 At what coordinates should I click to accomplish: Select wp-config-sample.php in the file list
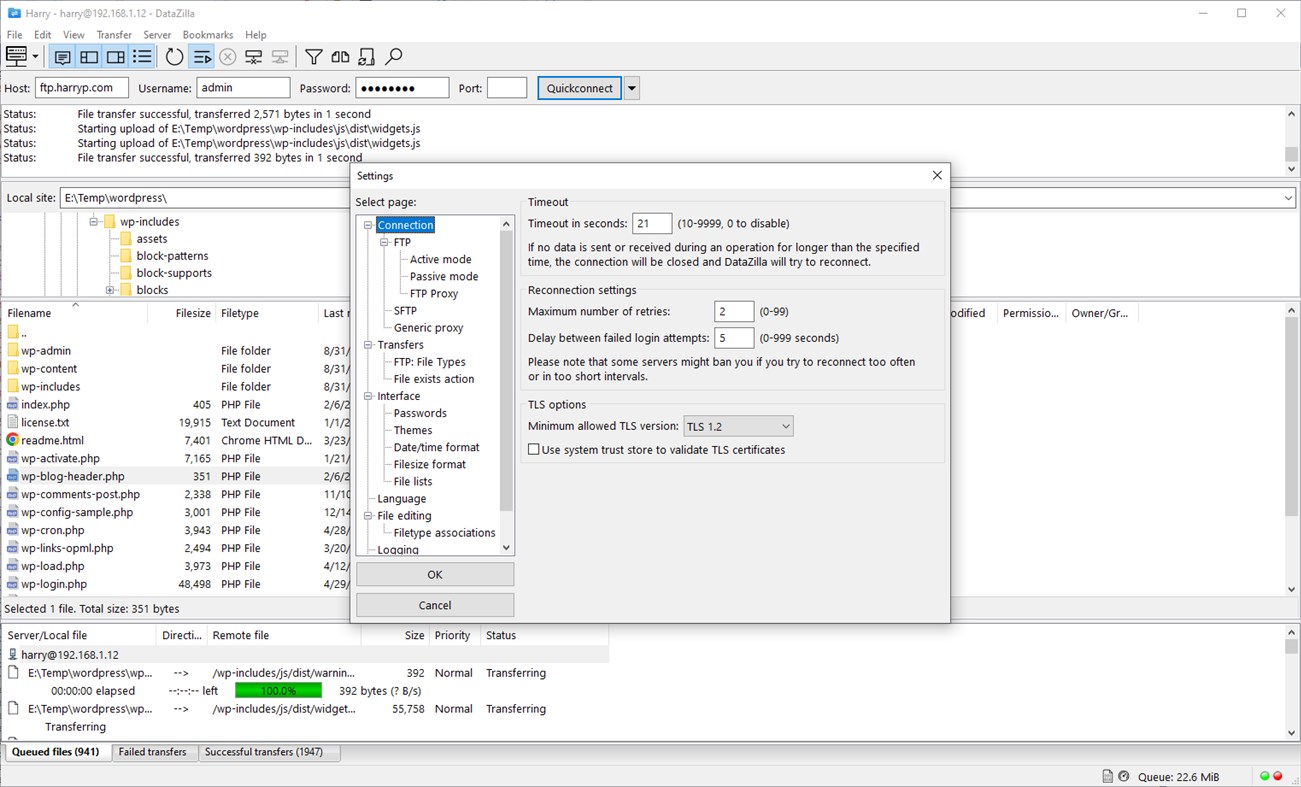click(79, 512)
